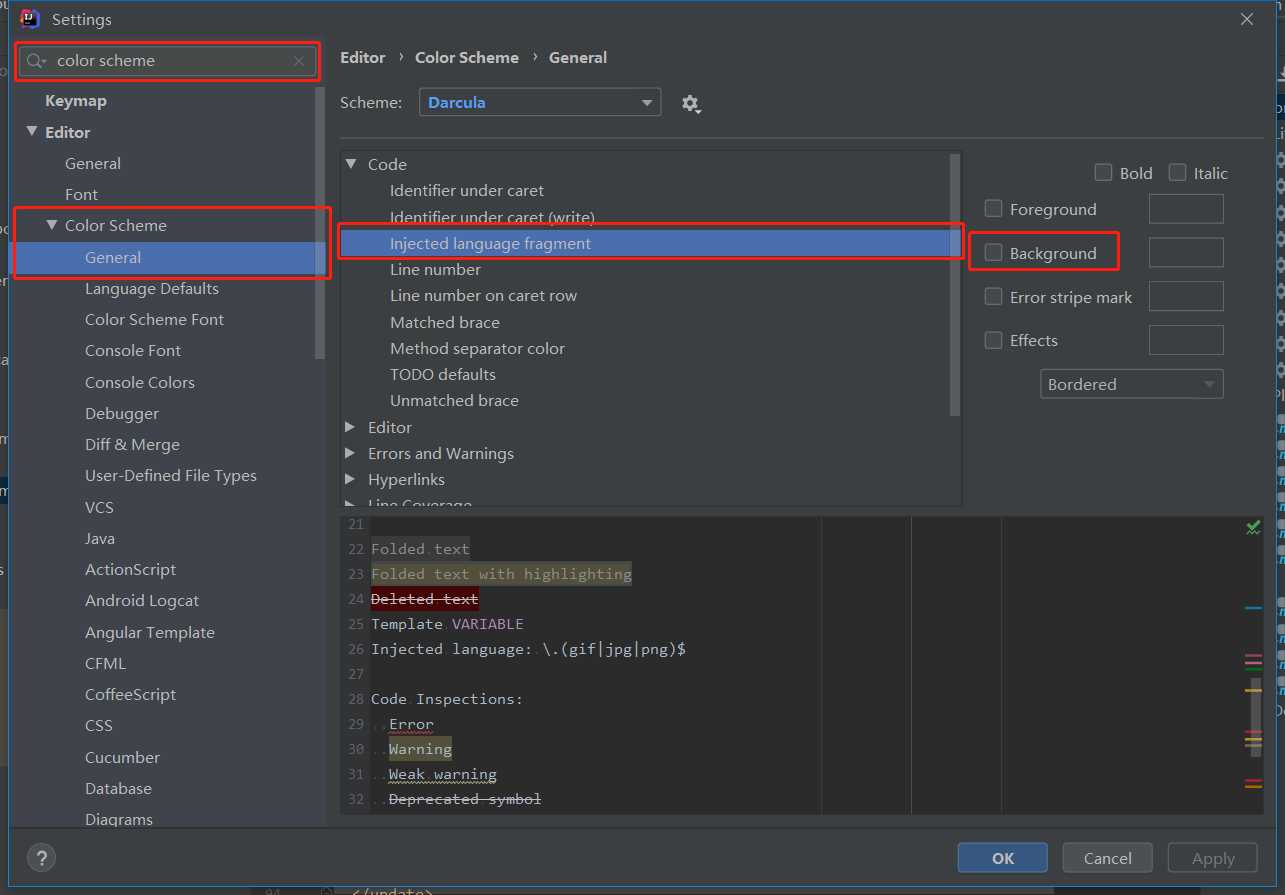The width and height of the screenshot is (1285, 895).
Task: Open the help question mark button
Action: pyautogui.click(x=41, y=858)
